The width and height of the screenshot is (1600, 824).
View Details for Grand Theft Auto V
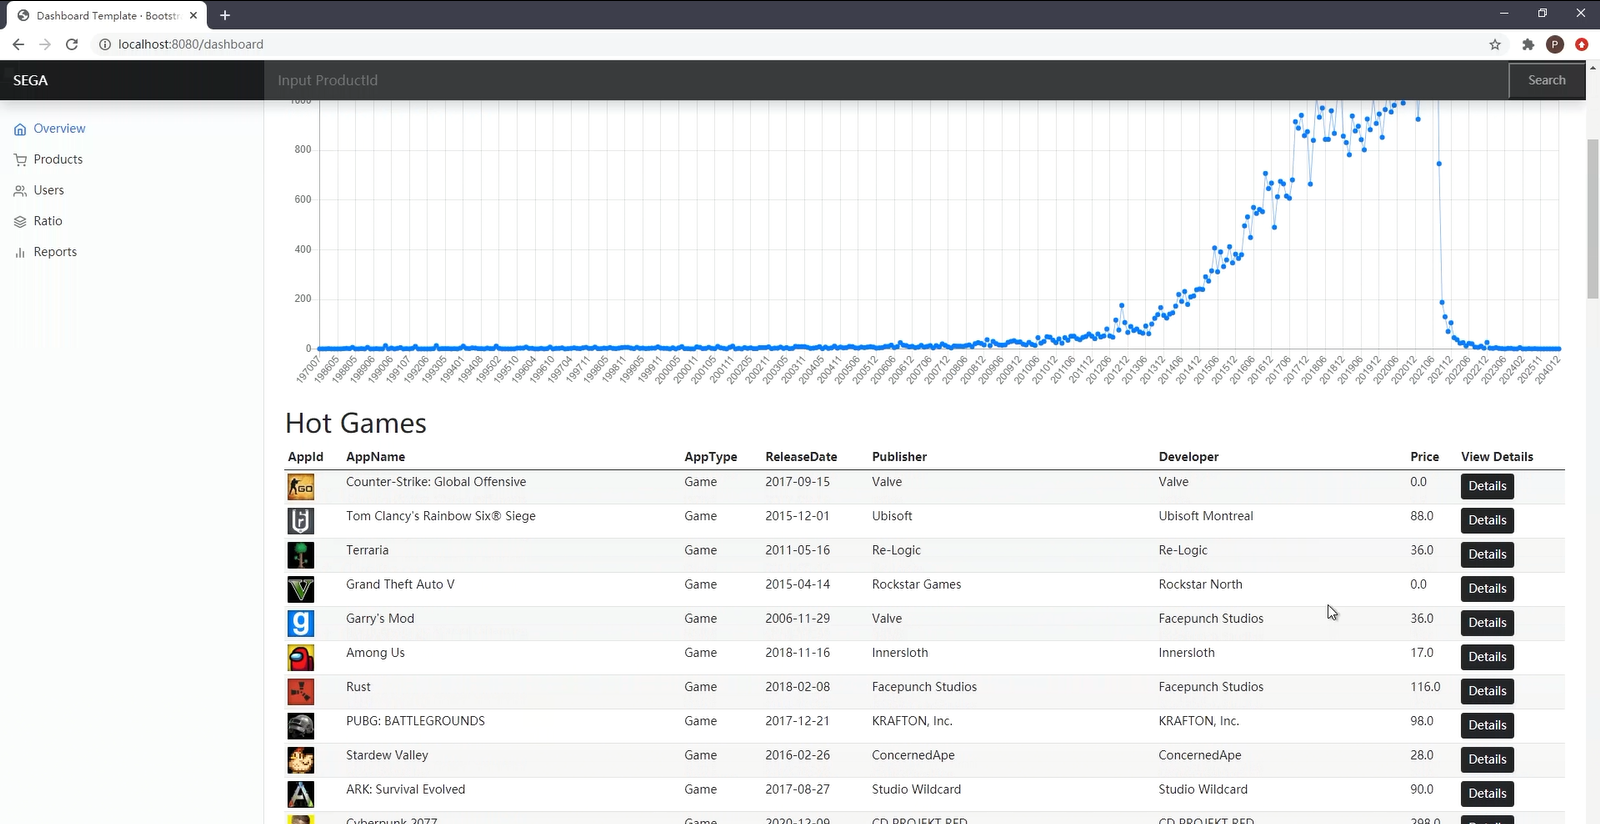point(1487,589)
